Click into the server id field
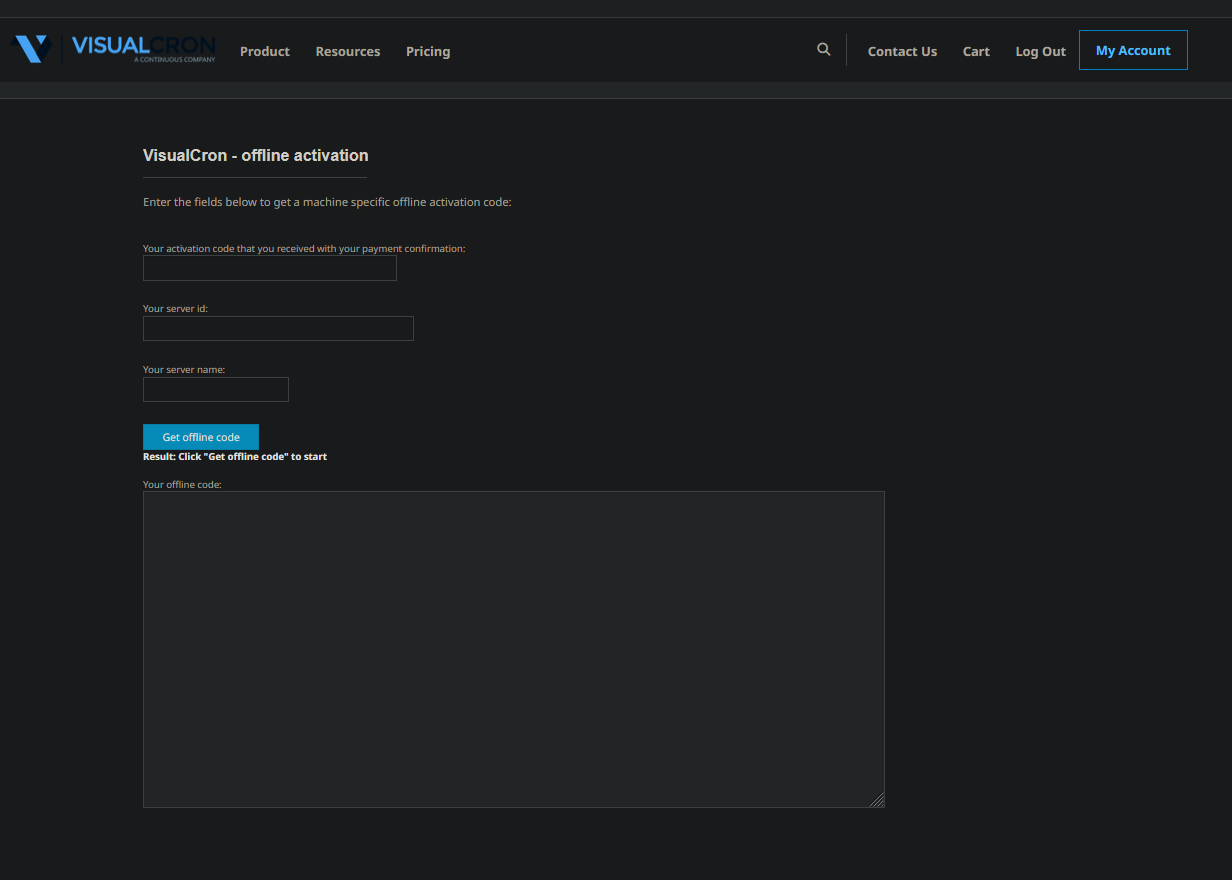Viewport: 1232px width, 880px height. [x=278, y=329]
